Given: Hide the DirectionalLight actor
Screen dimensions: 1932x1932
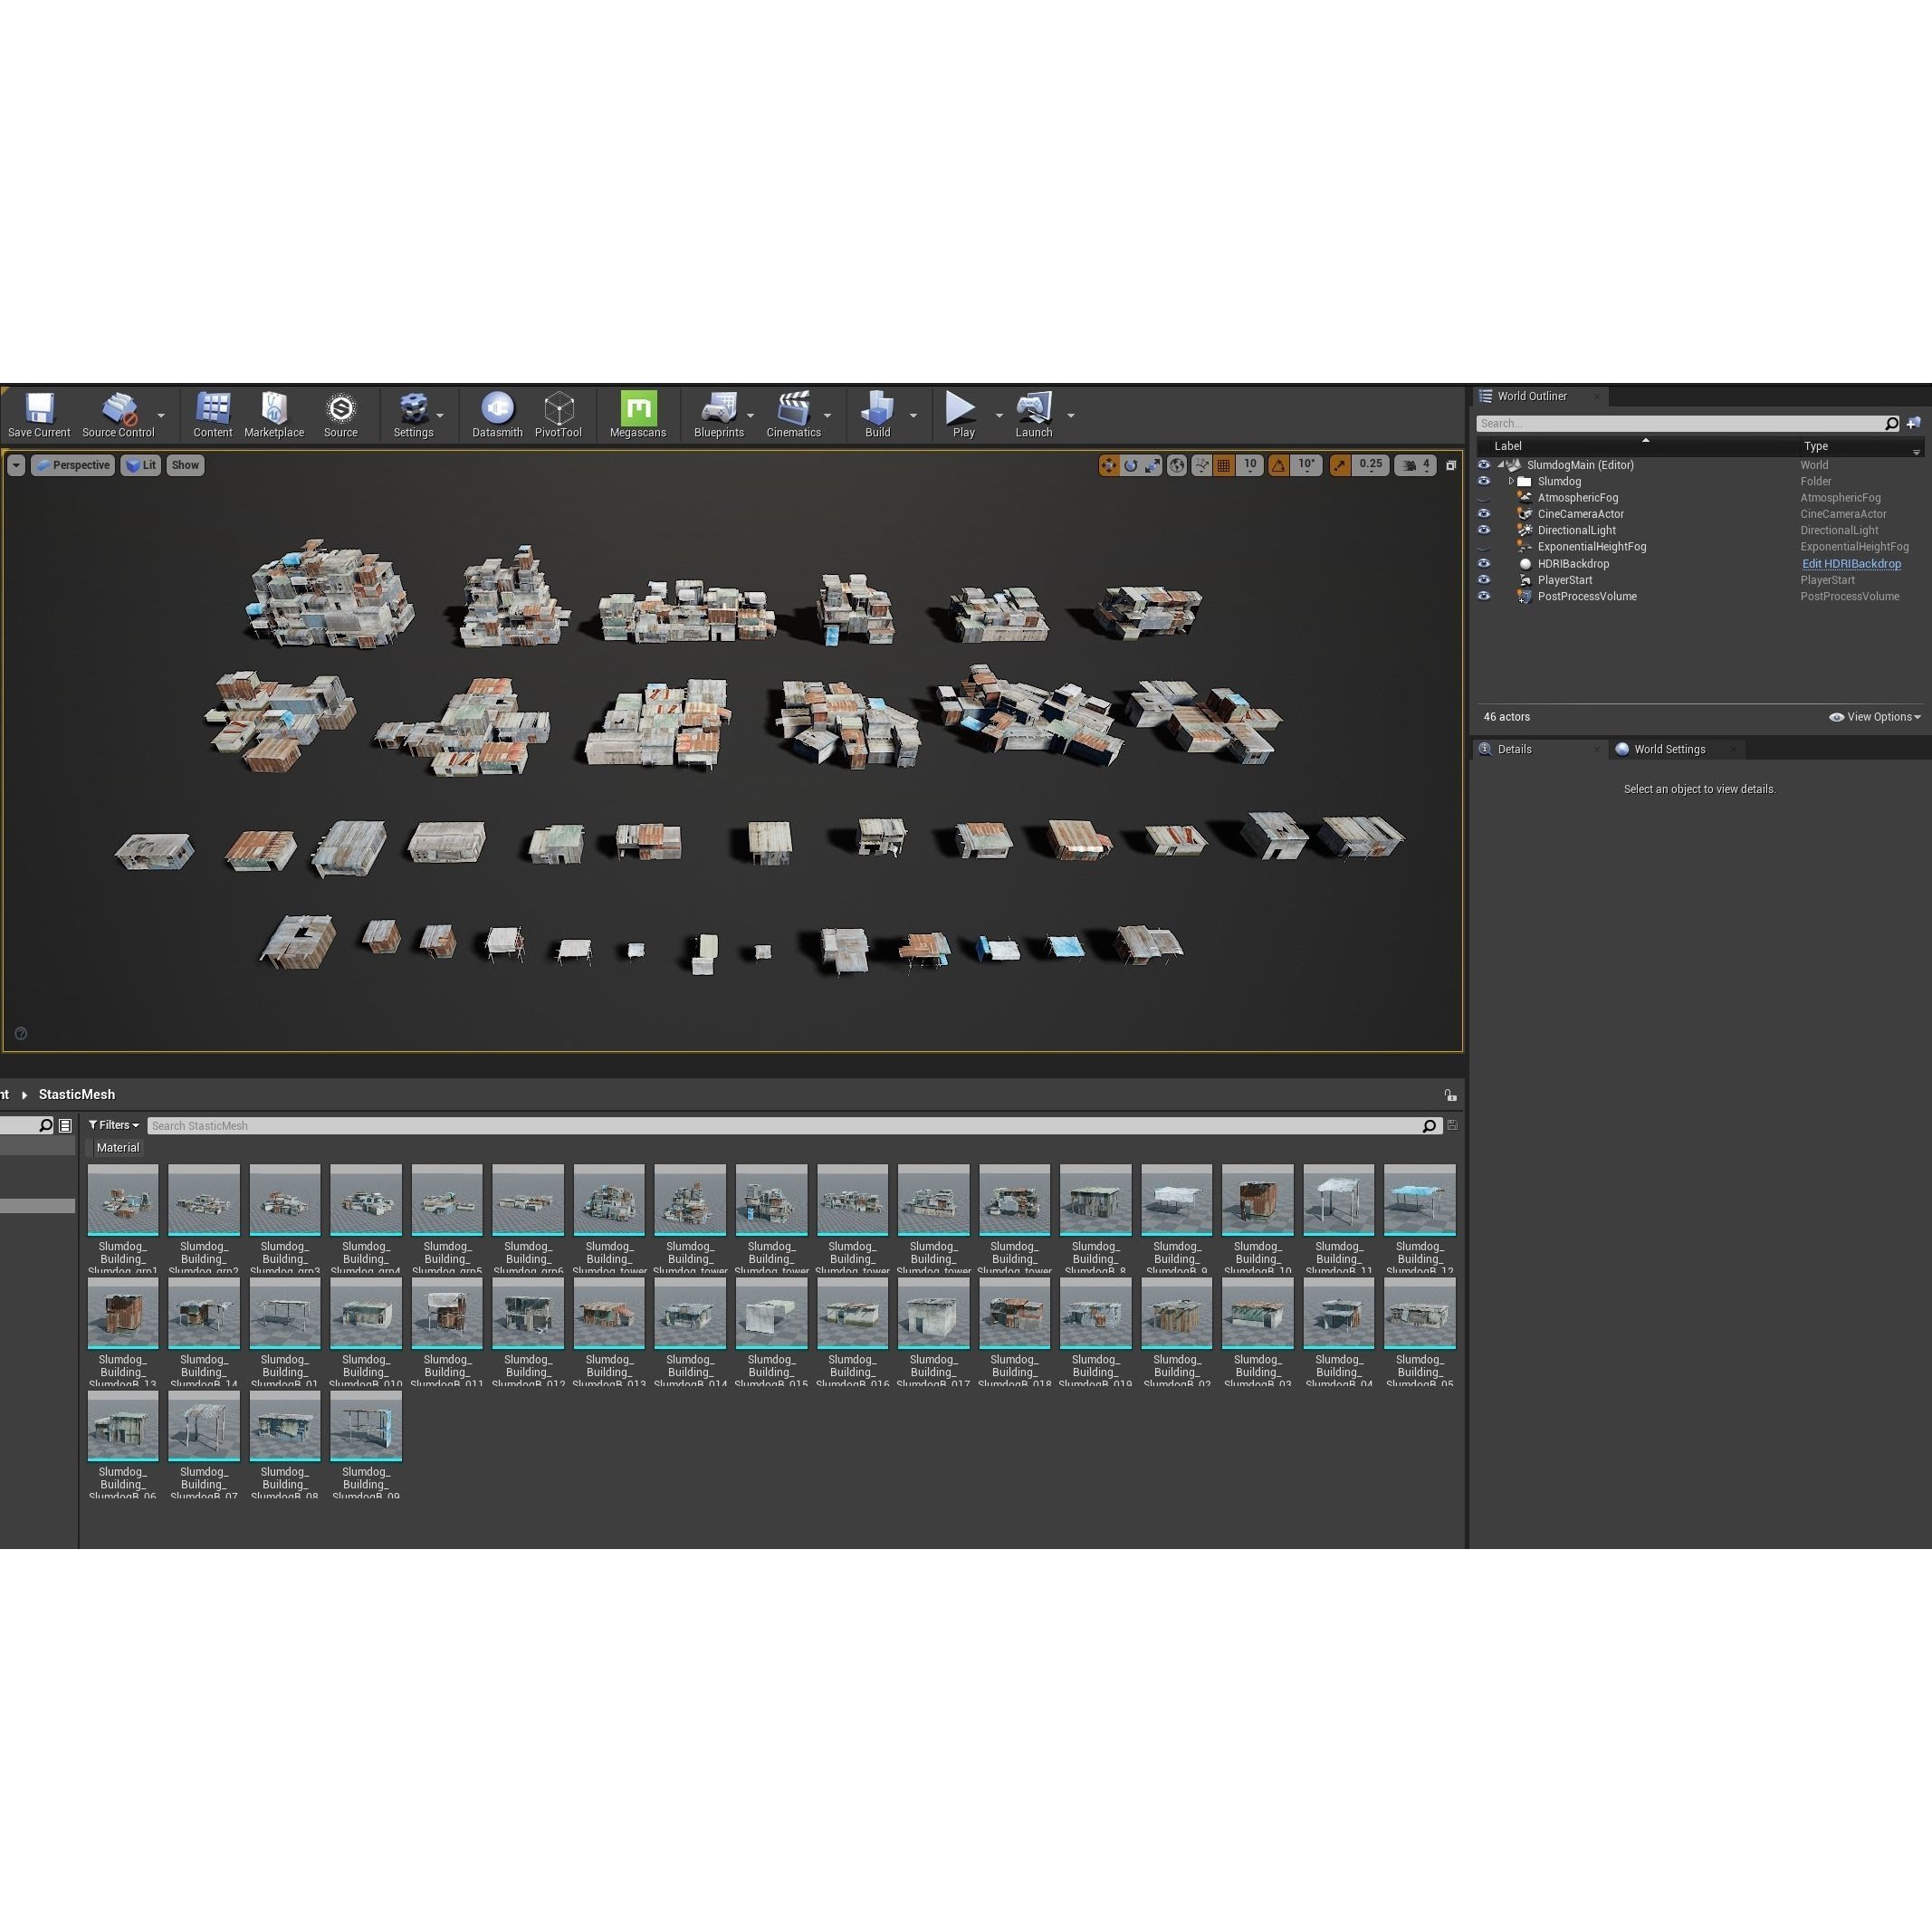Looking at the screenshot, I should [1484, 530].
